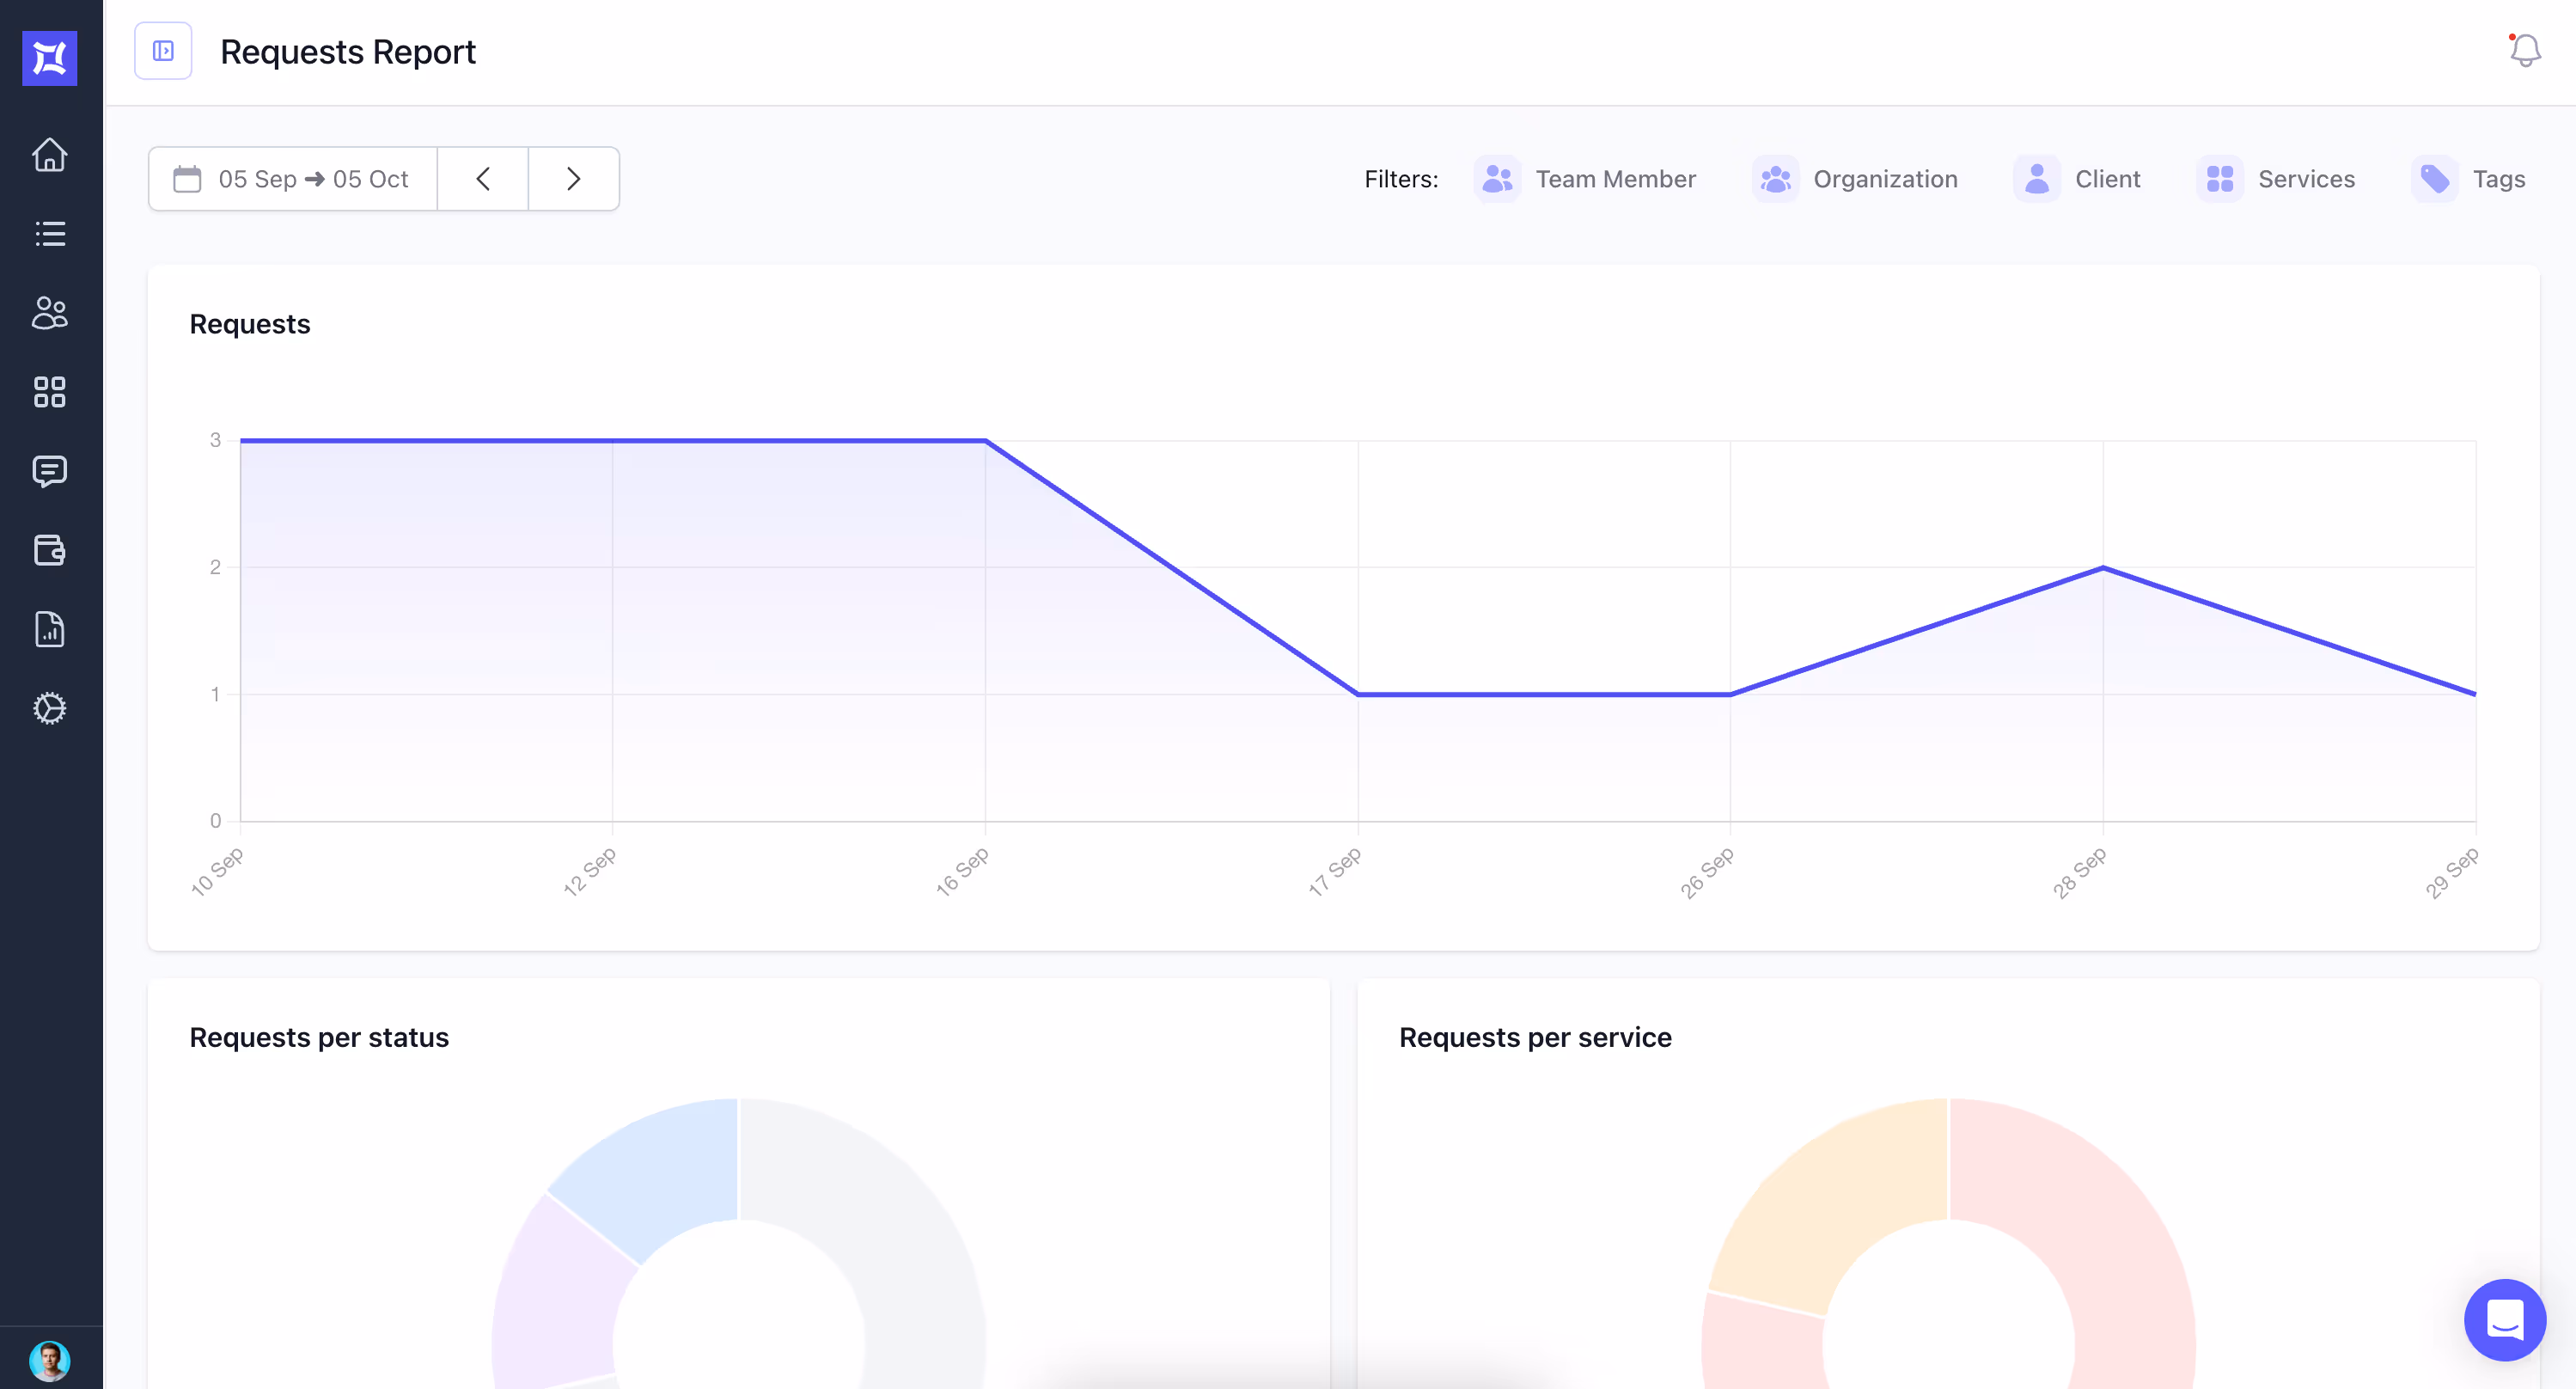2576x1389 pixels.
Task: Open the Organization filter dropdown
Action: coord(1855,179)
